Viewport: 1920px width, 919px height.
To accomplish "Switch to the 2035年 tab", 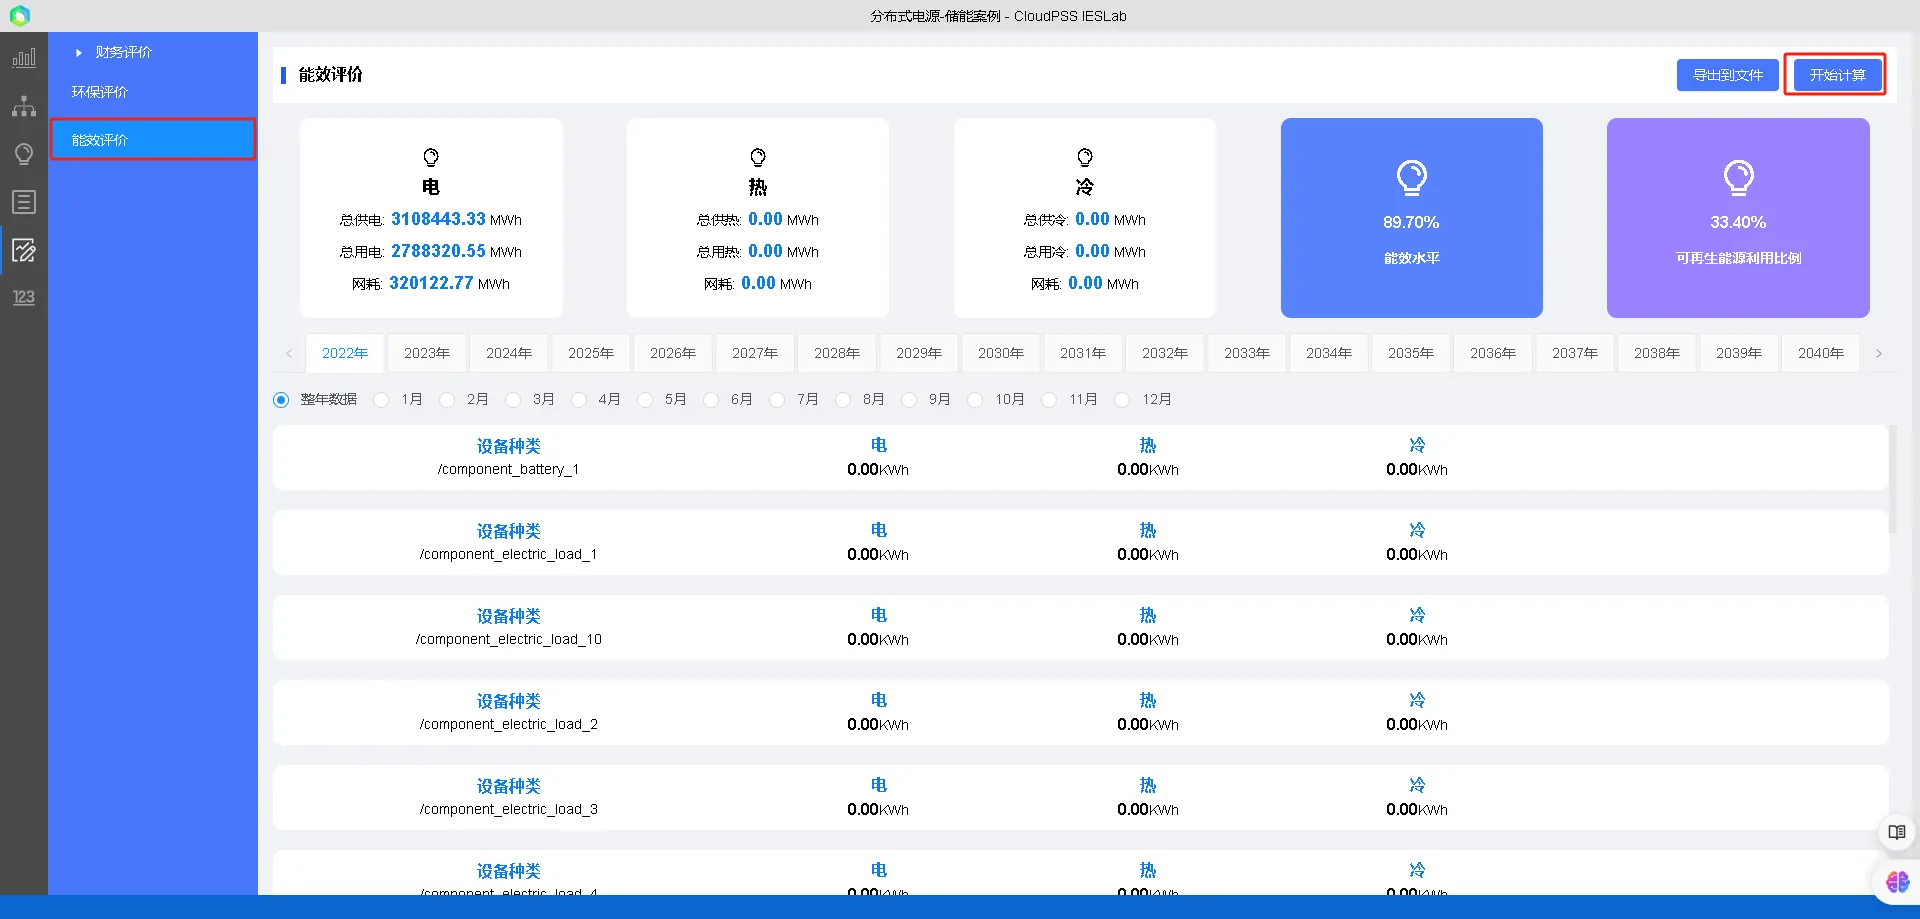I will tap(1411, 353).
